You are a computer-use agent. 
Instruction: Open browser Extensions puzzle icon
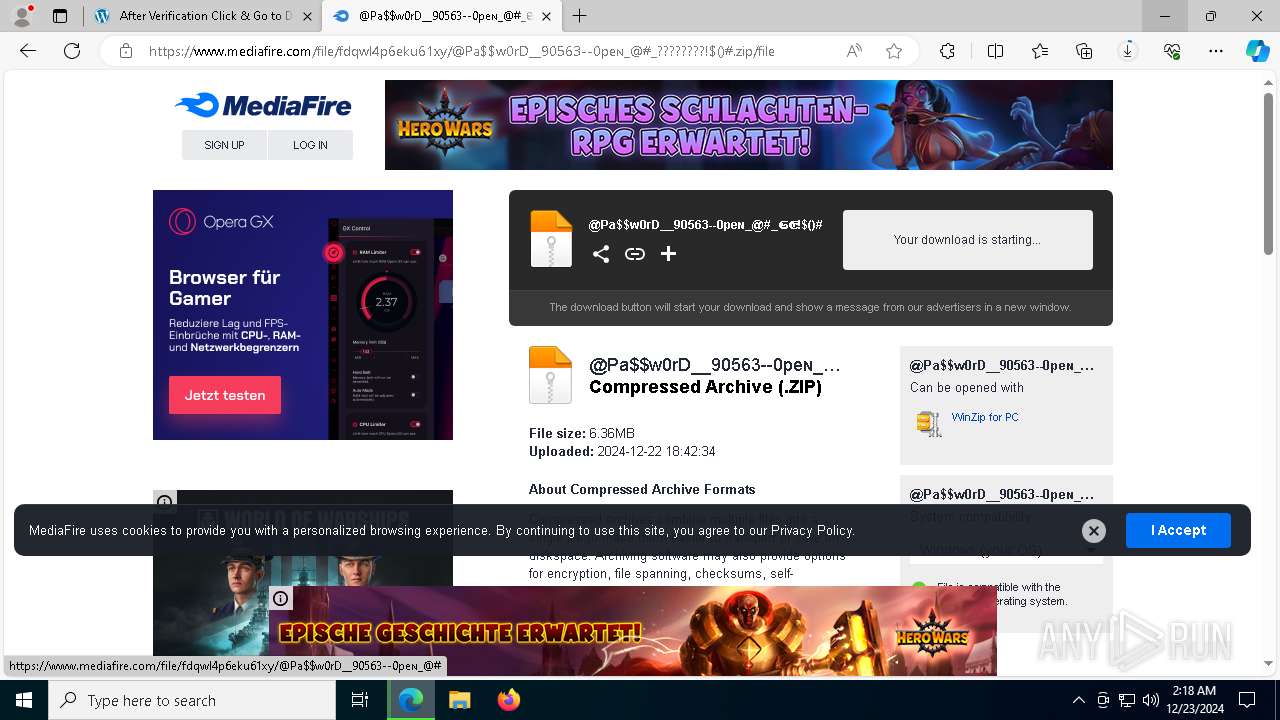(x=947, y=51)
